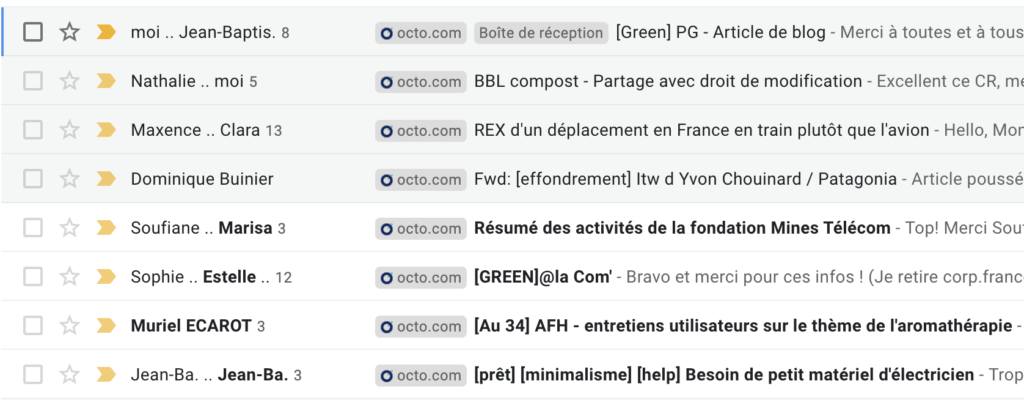This screenshot has width=1024, height=400.
Task: Check the box for Maxence's email
Action: pyautogui.click(x=33, y=130)
